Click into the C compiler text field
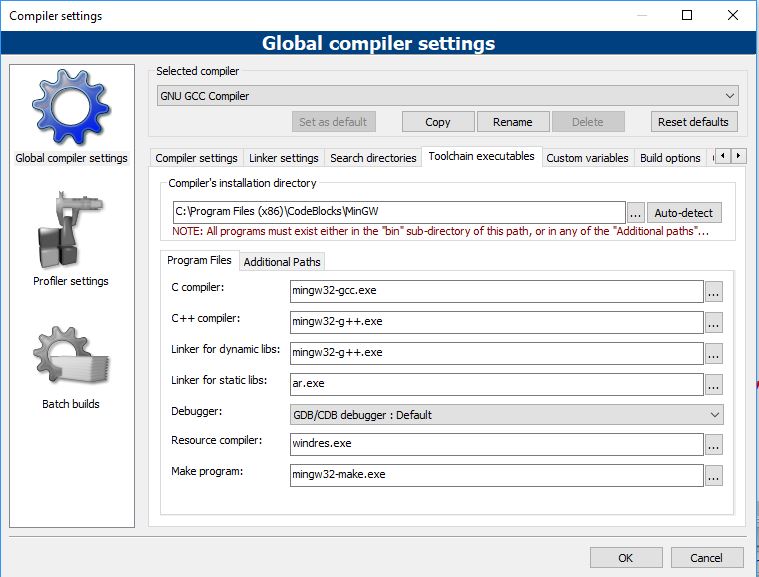This screenshot has height=577, width=759. [x=496, y=291]
